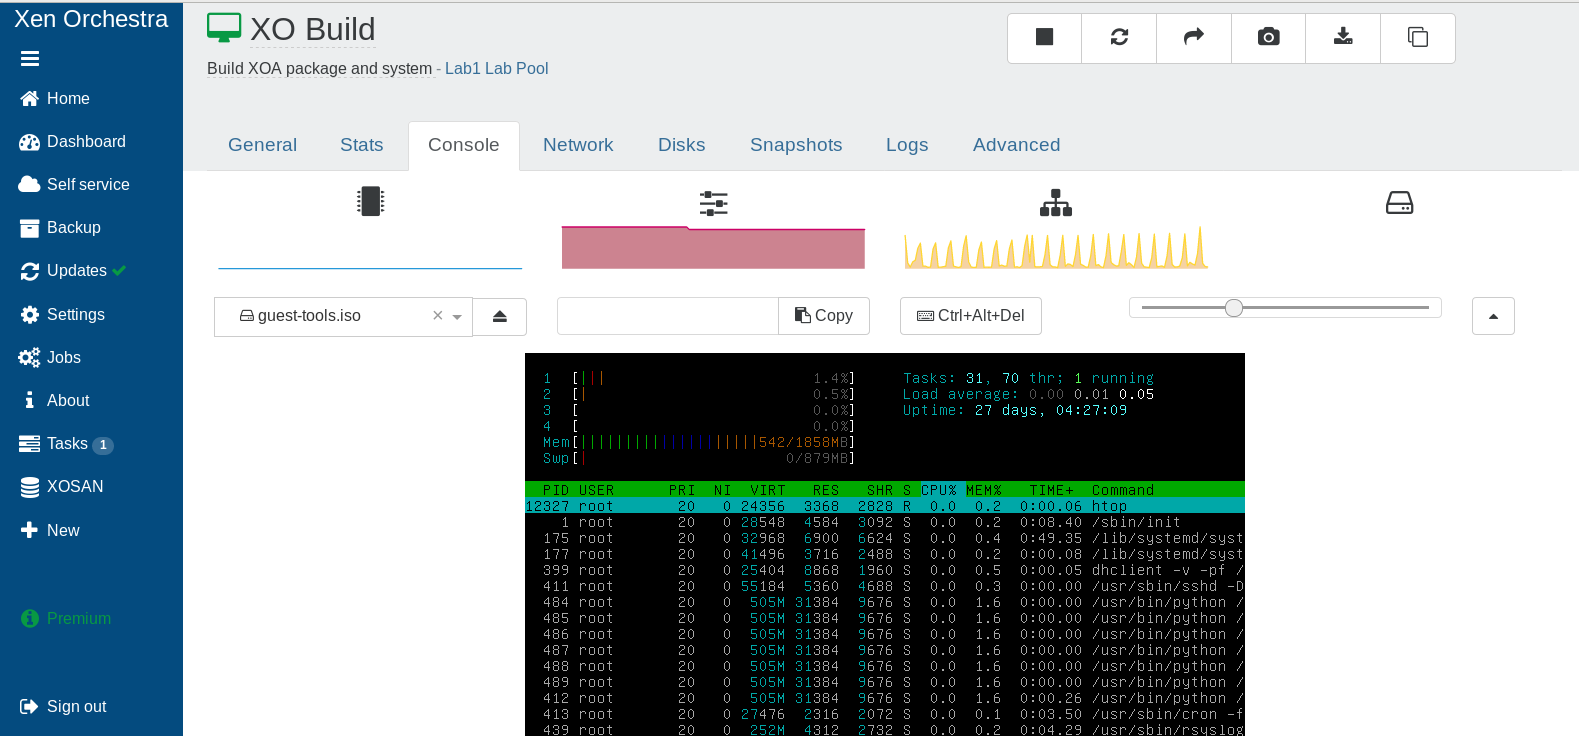1579x736 pixels.
Task: Switch to the Network tab
Action: tap(578, 145)
